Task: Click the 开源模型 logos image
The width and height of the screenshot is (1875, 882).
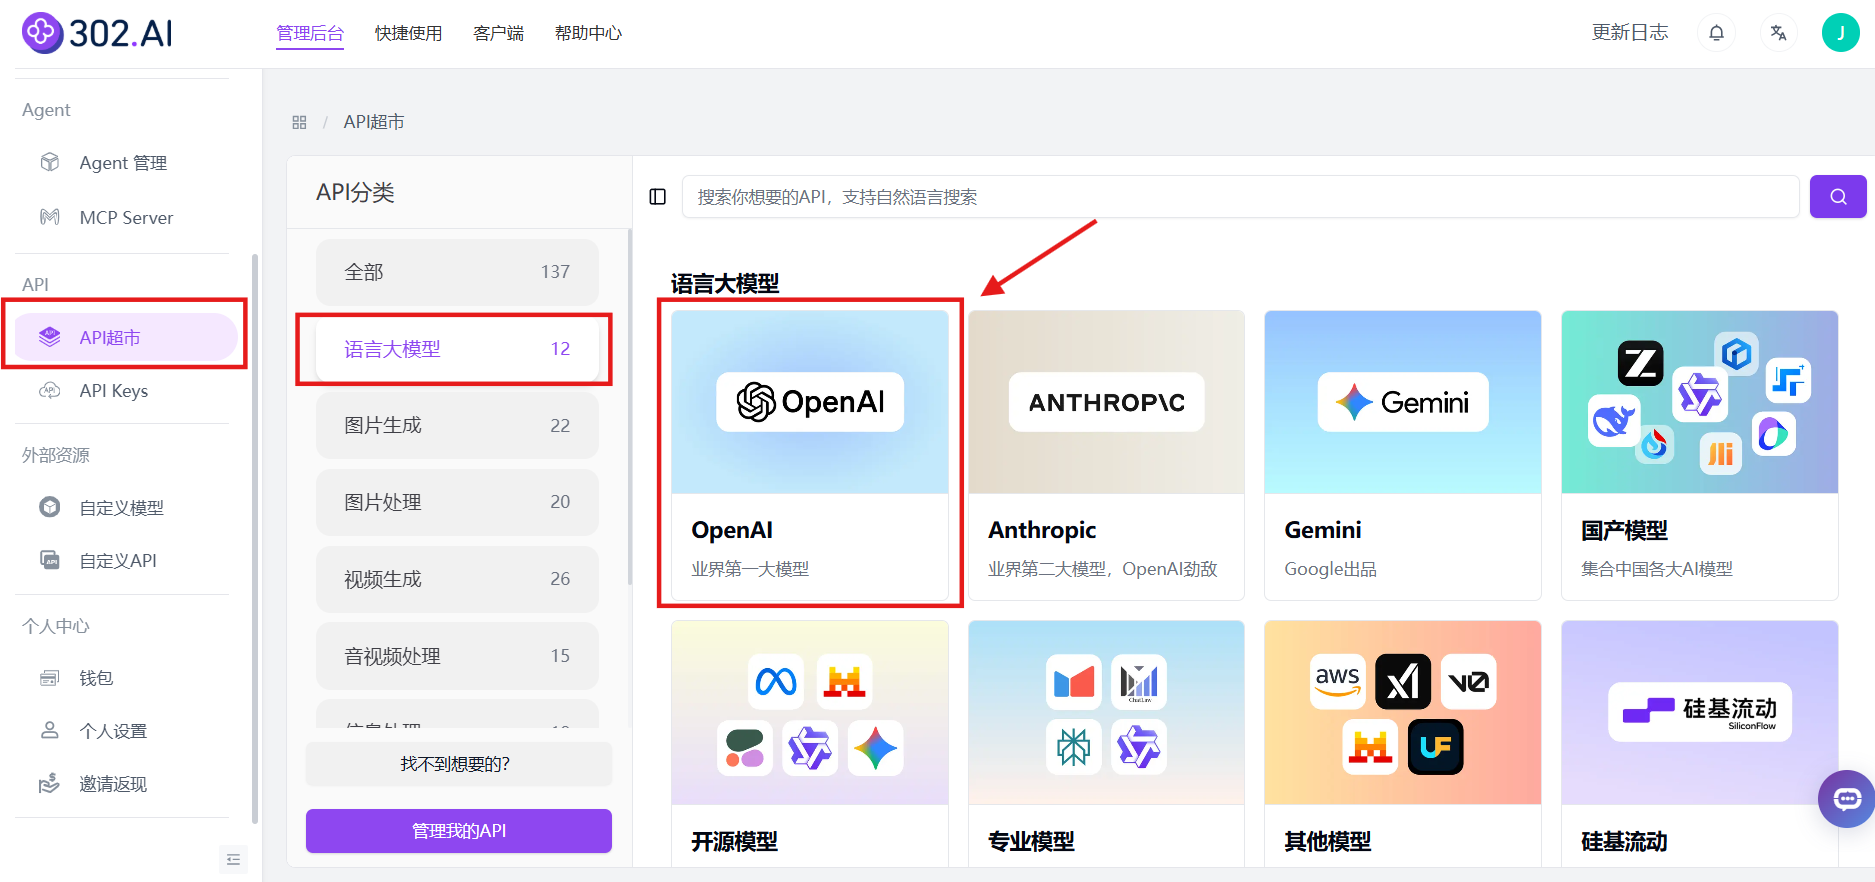Action: click(x=810, y=712)
